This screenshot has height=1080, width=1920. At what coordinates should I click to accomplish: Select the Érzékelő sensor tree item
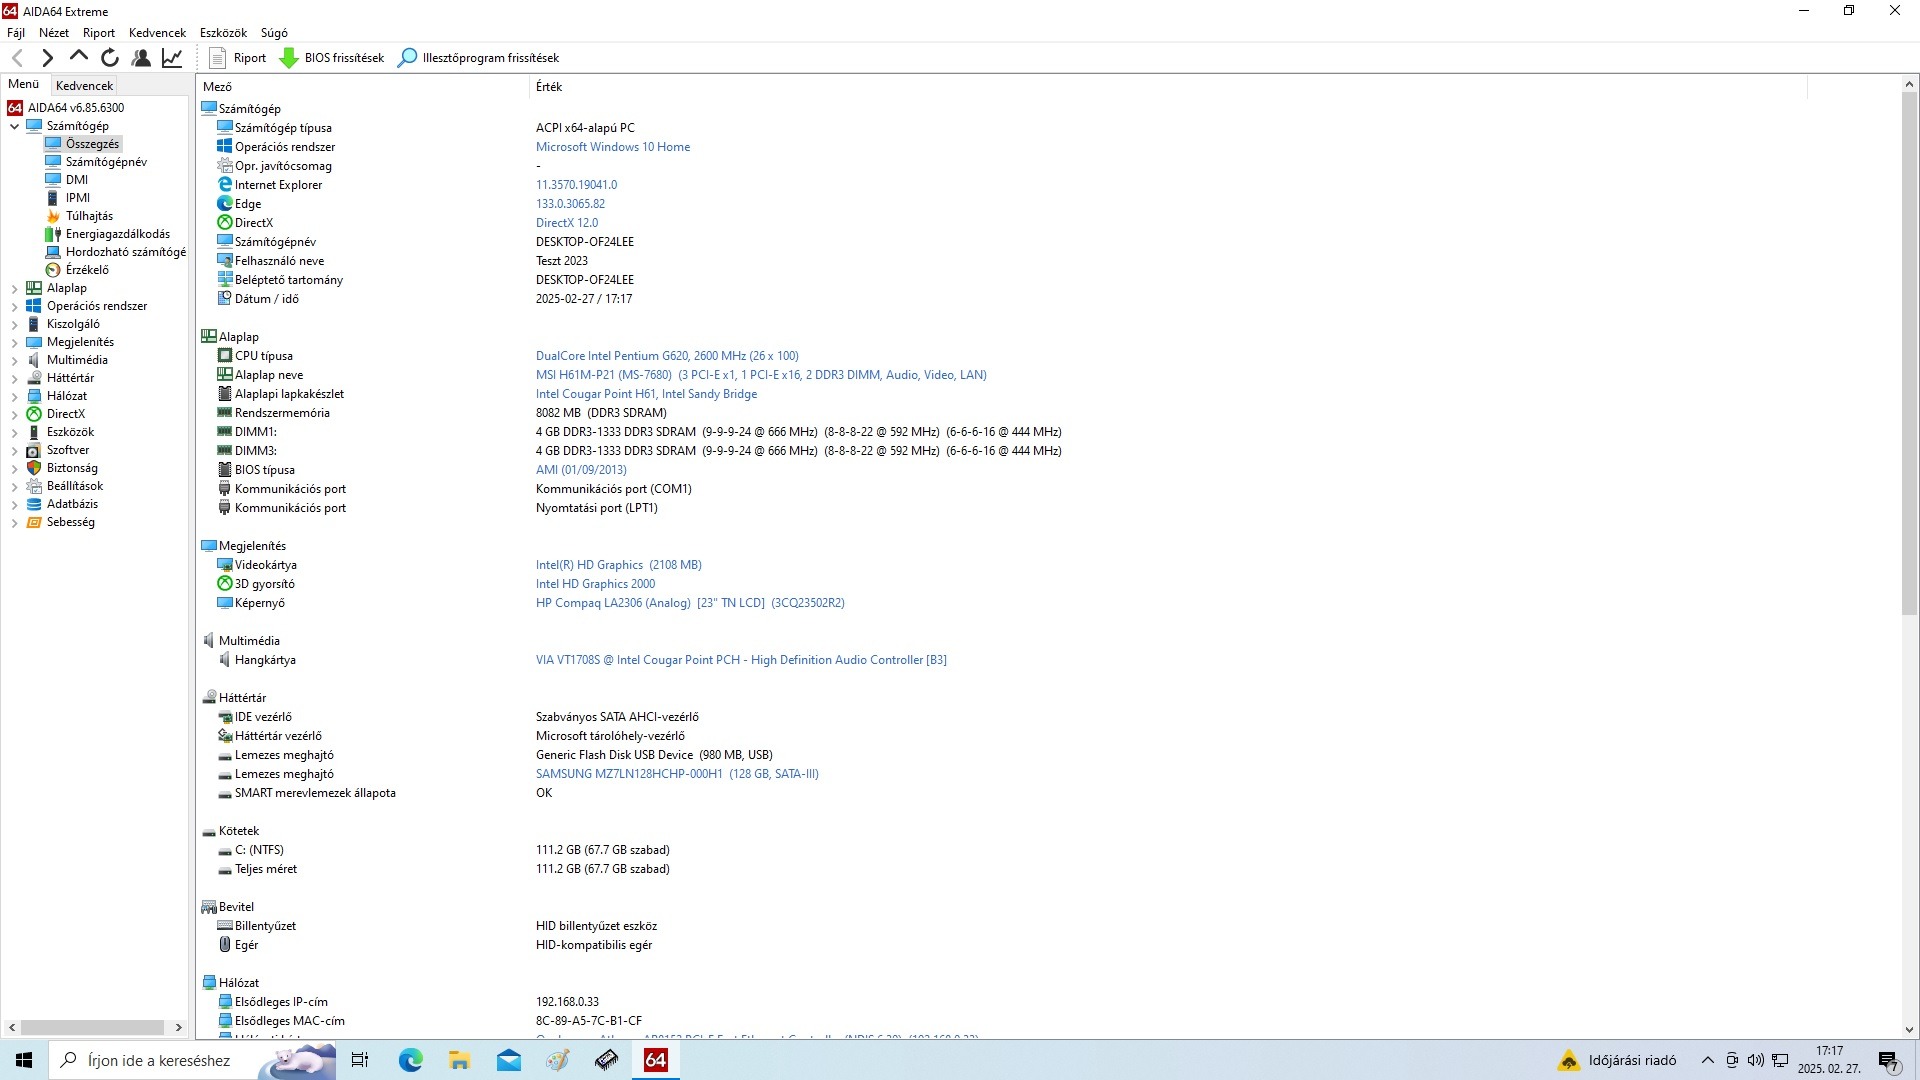coord(87,270)
